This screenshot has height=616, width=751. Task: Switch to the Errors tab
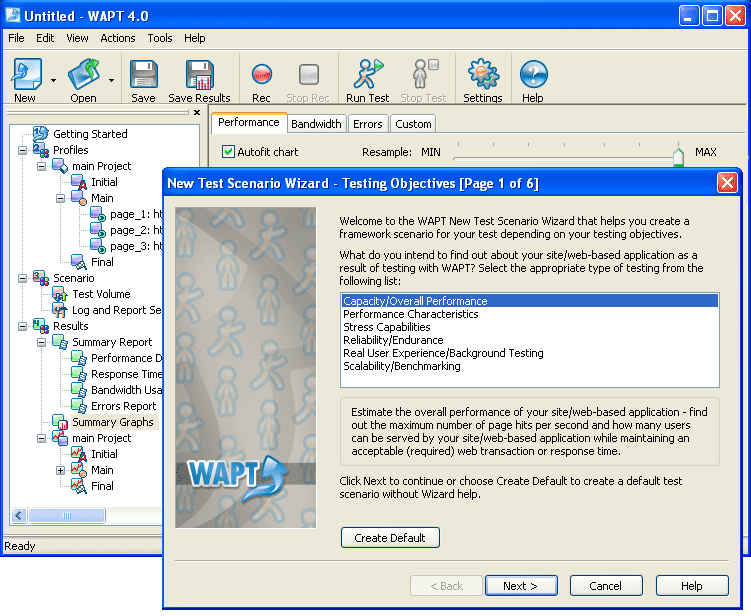367,124
